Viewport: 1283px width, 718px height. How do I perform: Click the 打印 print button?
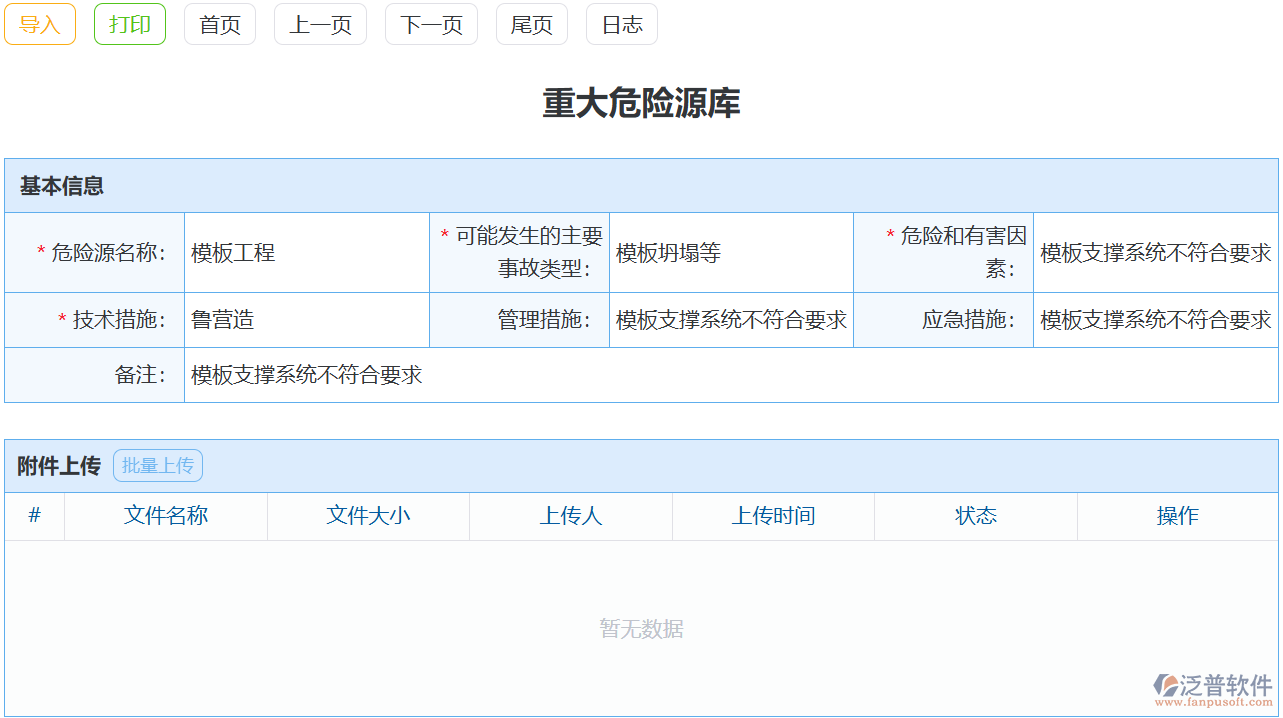tap(129, 24)
